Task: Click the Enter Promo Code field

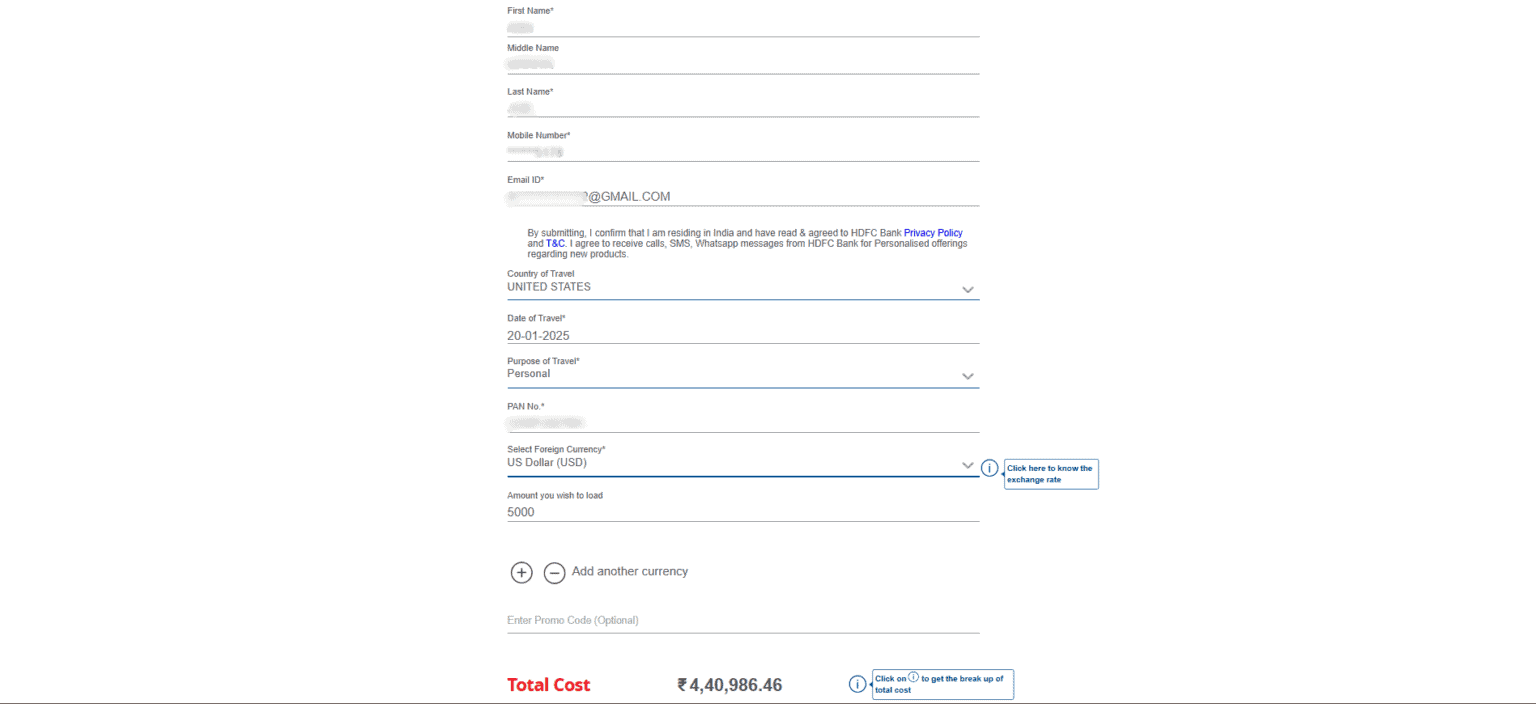Action: click(x=743, y=620)
